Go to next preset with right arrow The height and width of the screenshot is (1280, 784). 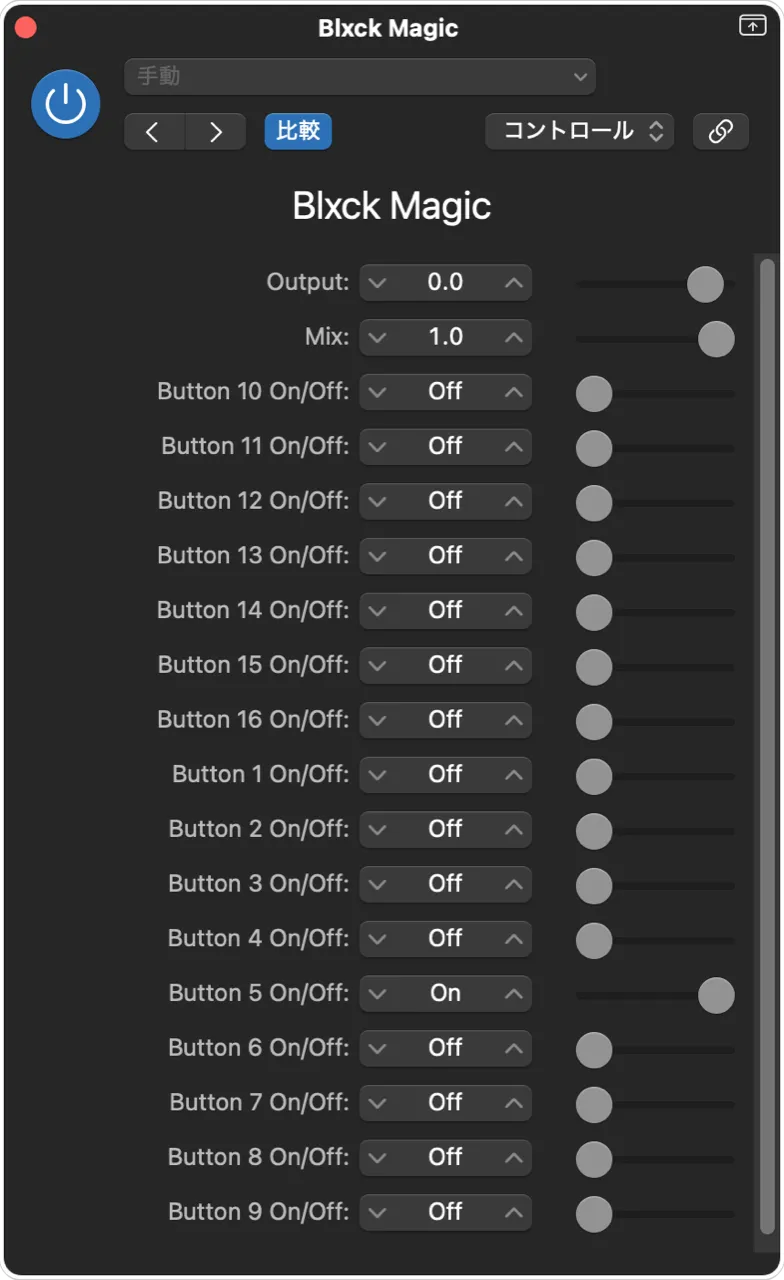click(215, 132)
